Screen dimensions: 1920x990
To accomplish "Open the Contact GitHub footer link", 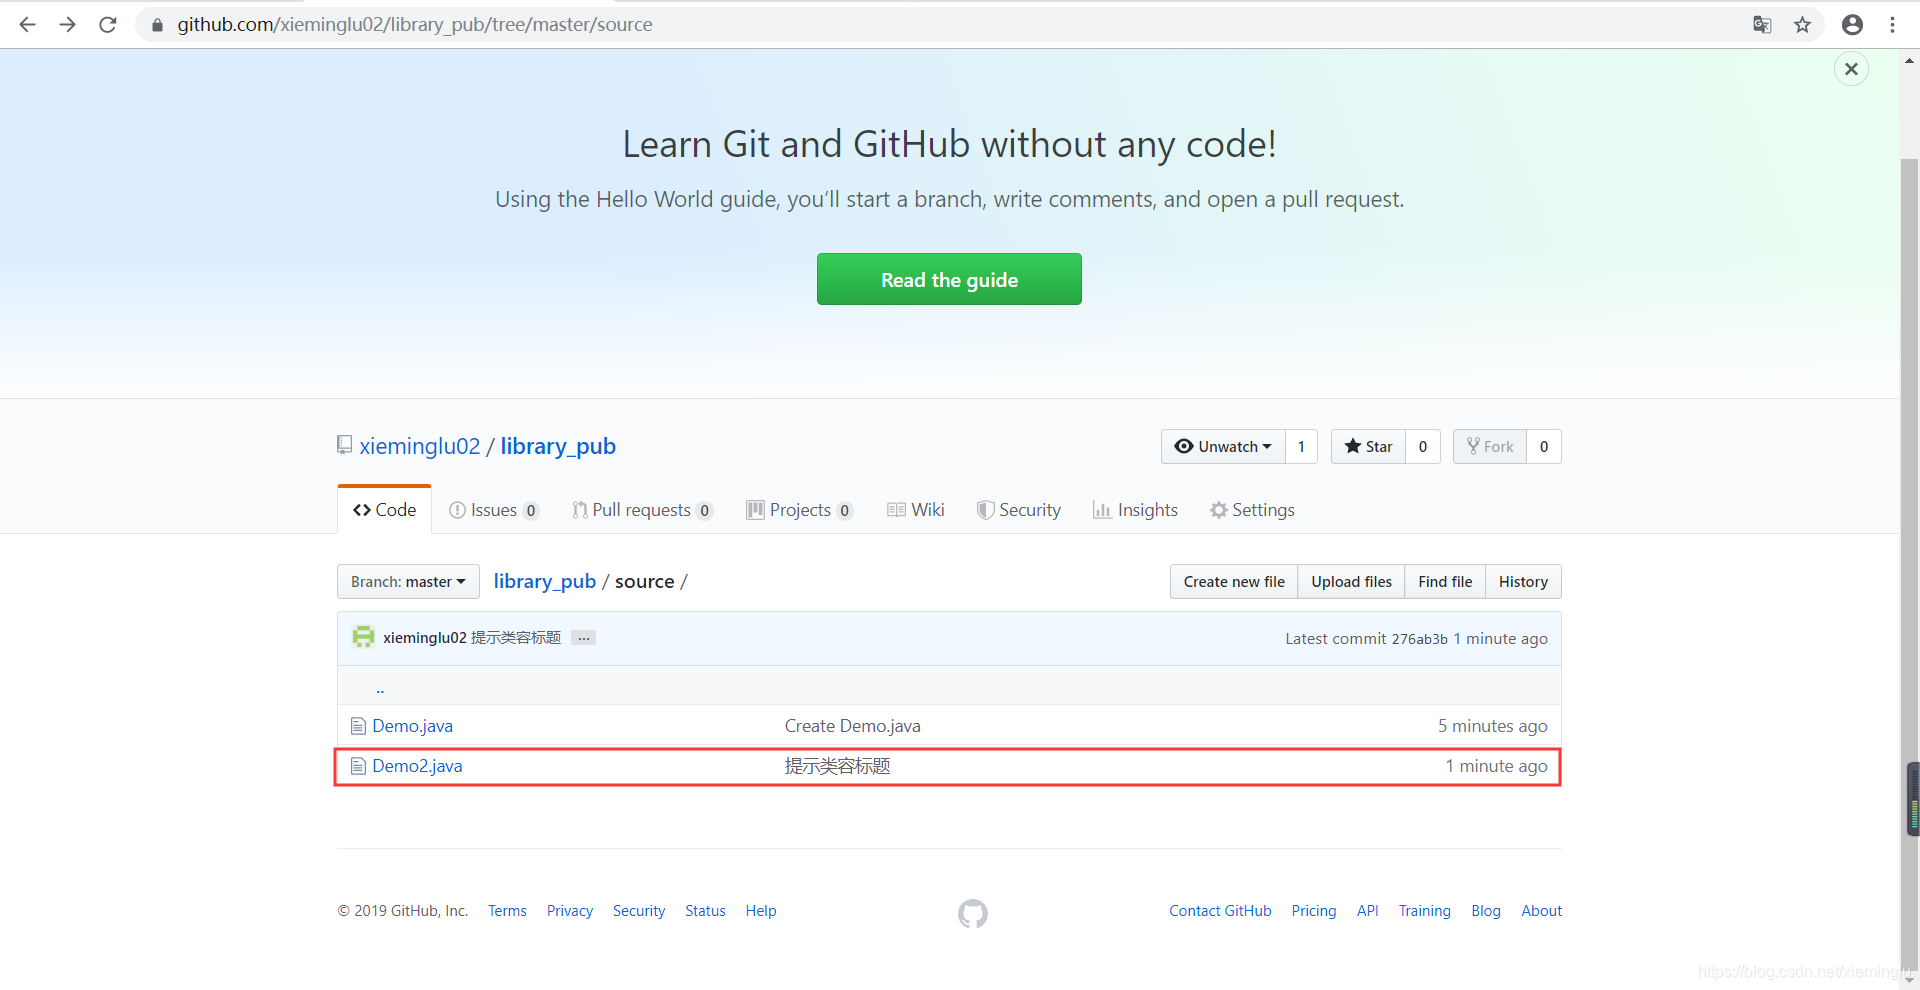I will pyautogui.click(x=1220, y=911).
